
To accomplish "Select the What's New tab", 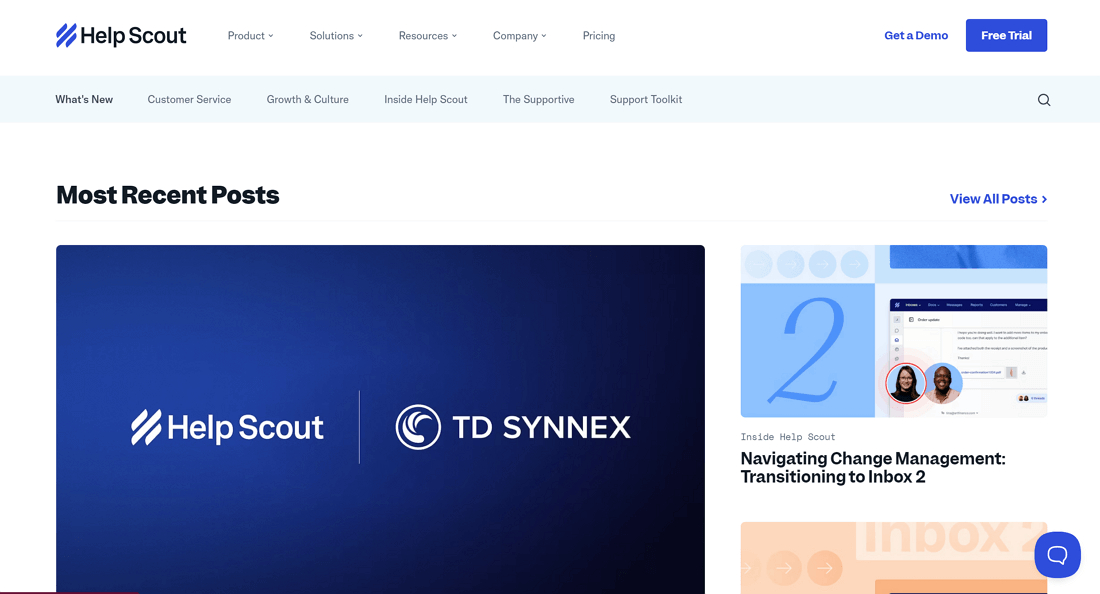I will coord(84,100).
